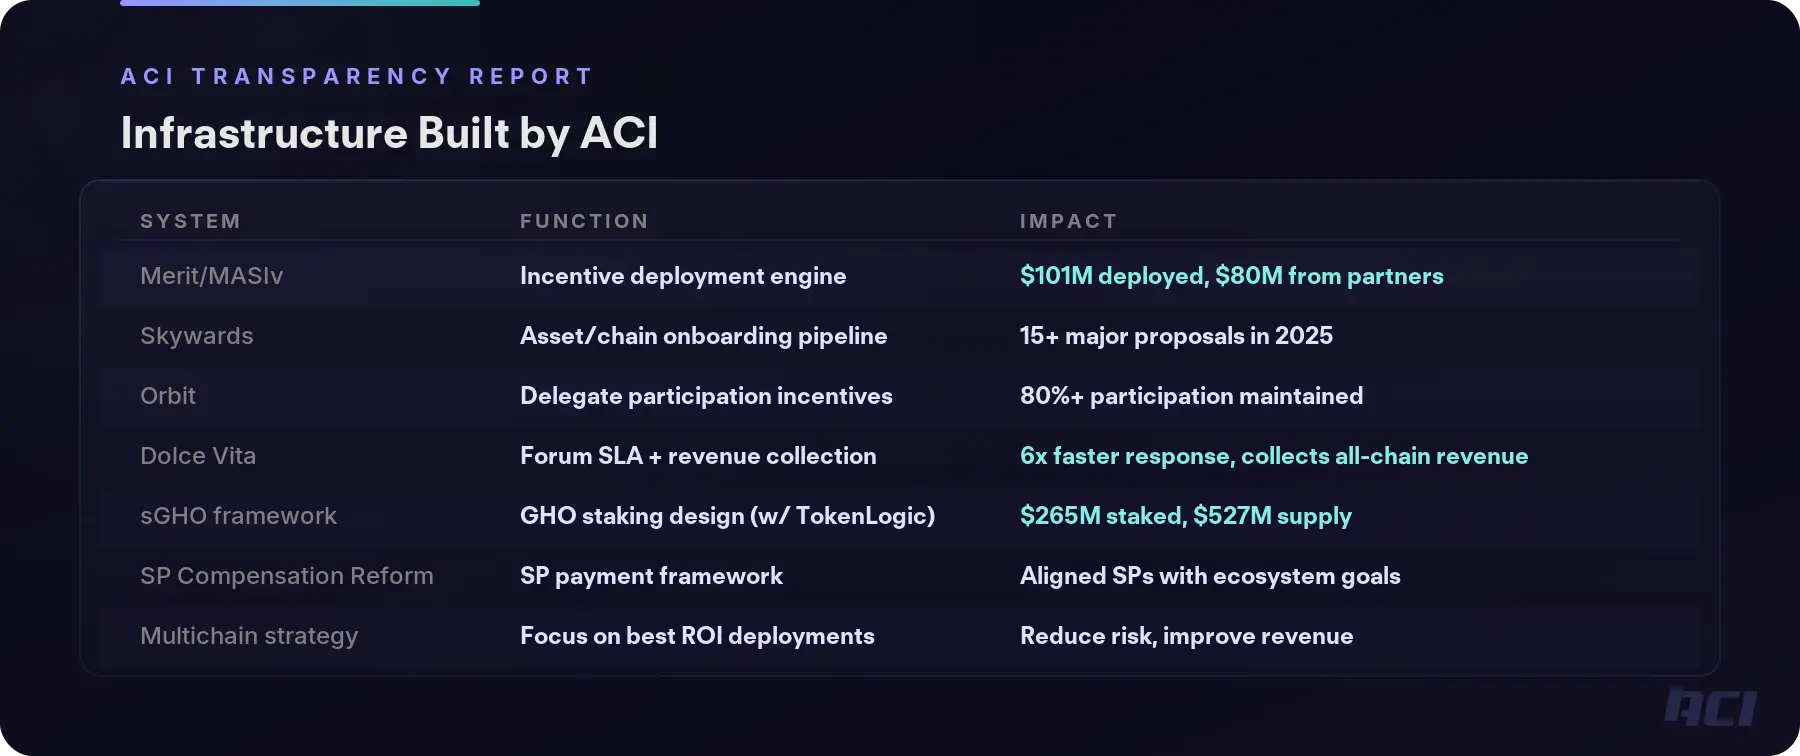Click the Infrastructure Built by ACI heading
The height and width of the screenshot is (756, 1800).
click(x=389, y=133)
